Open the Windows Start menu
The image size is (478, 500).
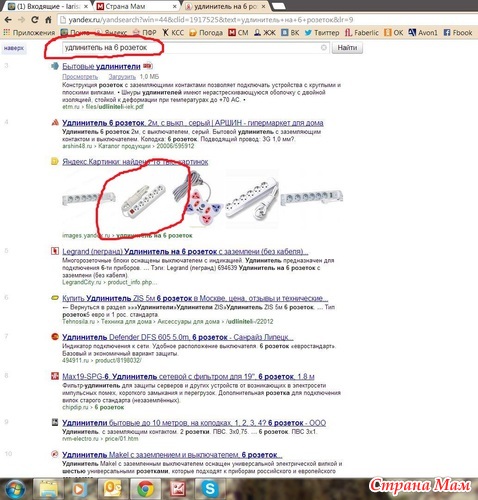[14, 489]
